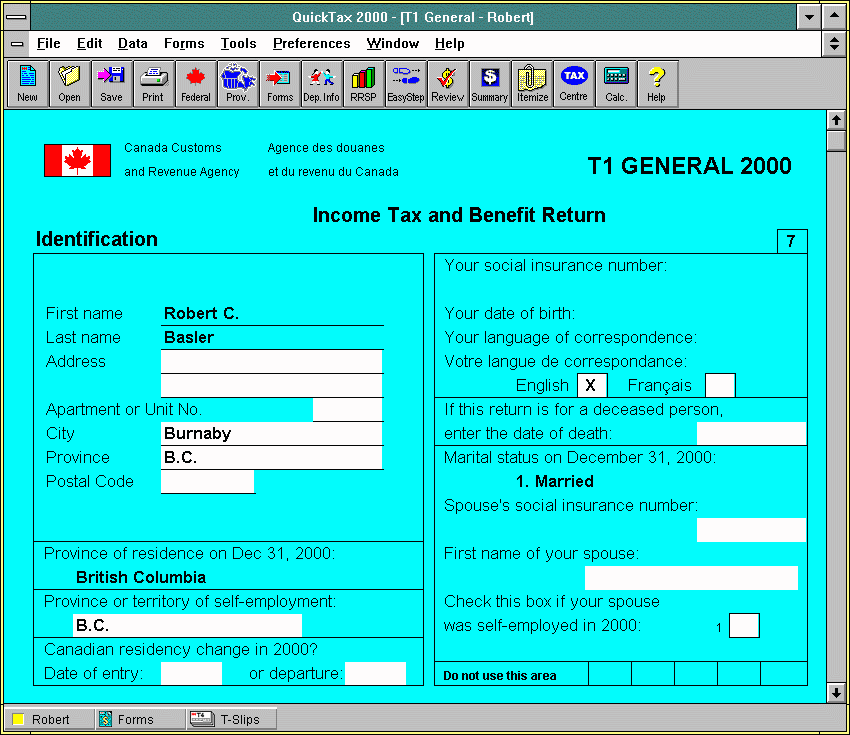This screenshot has width=850, height=735.
Task: Click the Apartment or Unit No. field
Action: click(347, 410)
